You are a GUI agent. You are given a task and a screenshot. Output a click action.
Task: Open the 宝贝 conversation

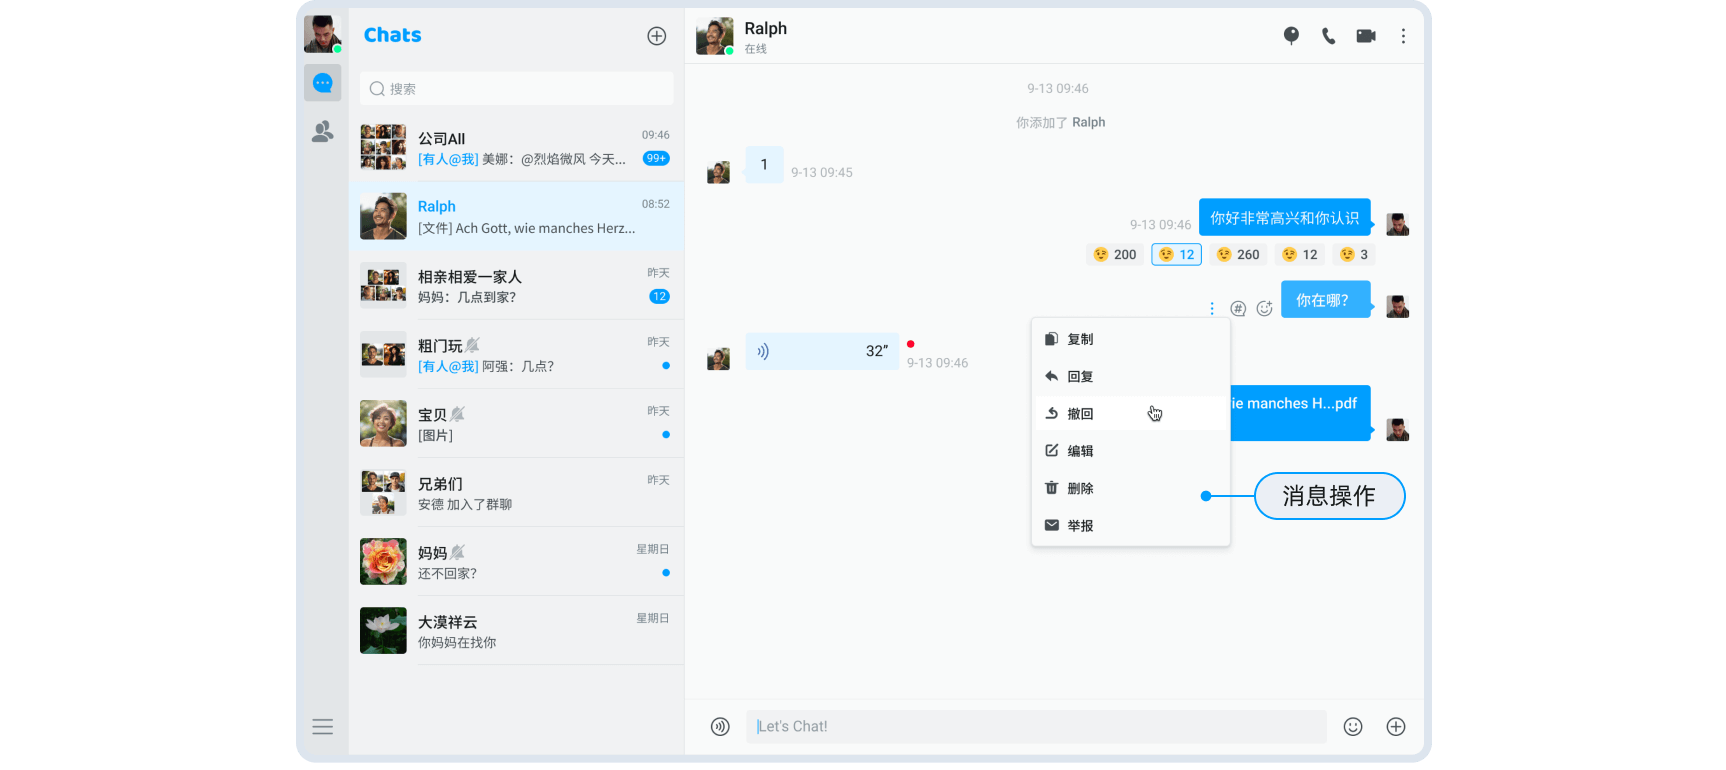click(x=516, y=423)
